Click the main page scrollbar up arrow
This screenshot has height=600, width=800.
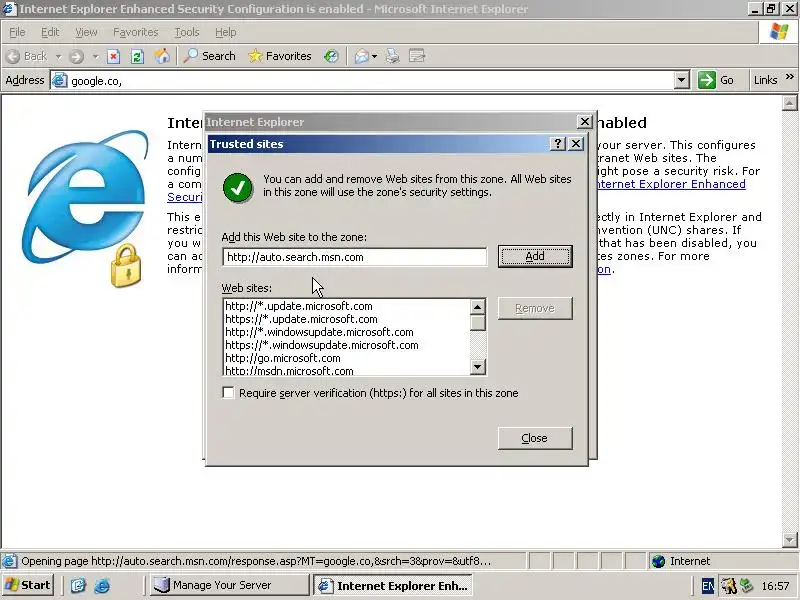tap(789, 104)
